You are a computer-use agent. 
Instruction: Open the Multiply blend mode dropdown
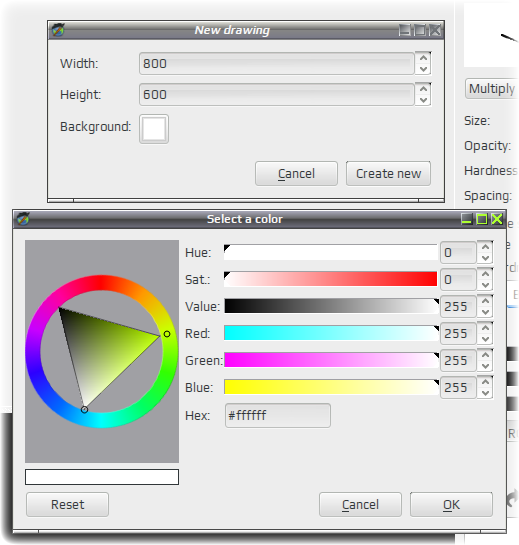pos(492,89)
